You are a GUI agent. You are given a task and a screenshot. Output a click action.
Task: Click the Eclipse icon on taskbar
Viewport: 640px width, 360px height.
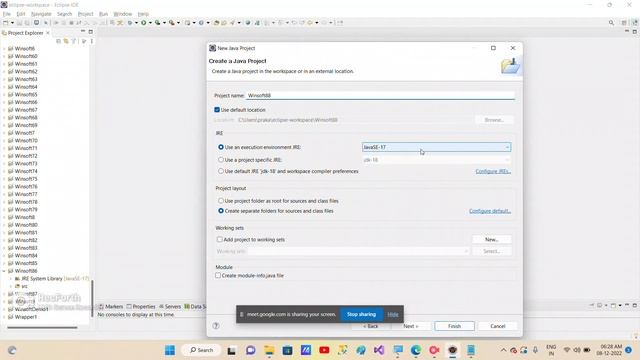tap(452, 350)
